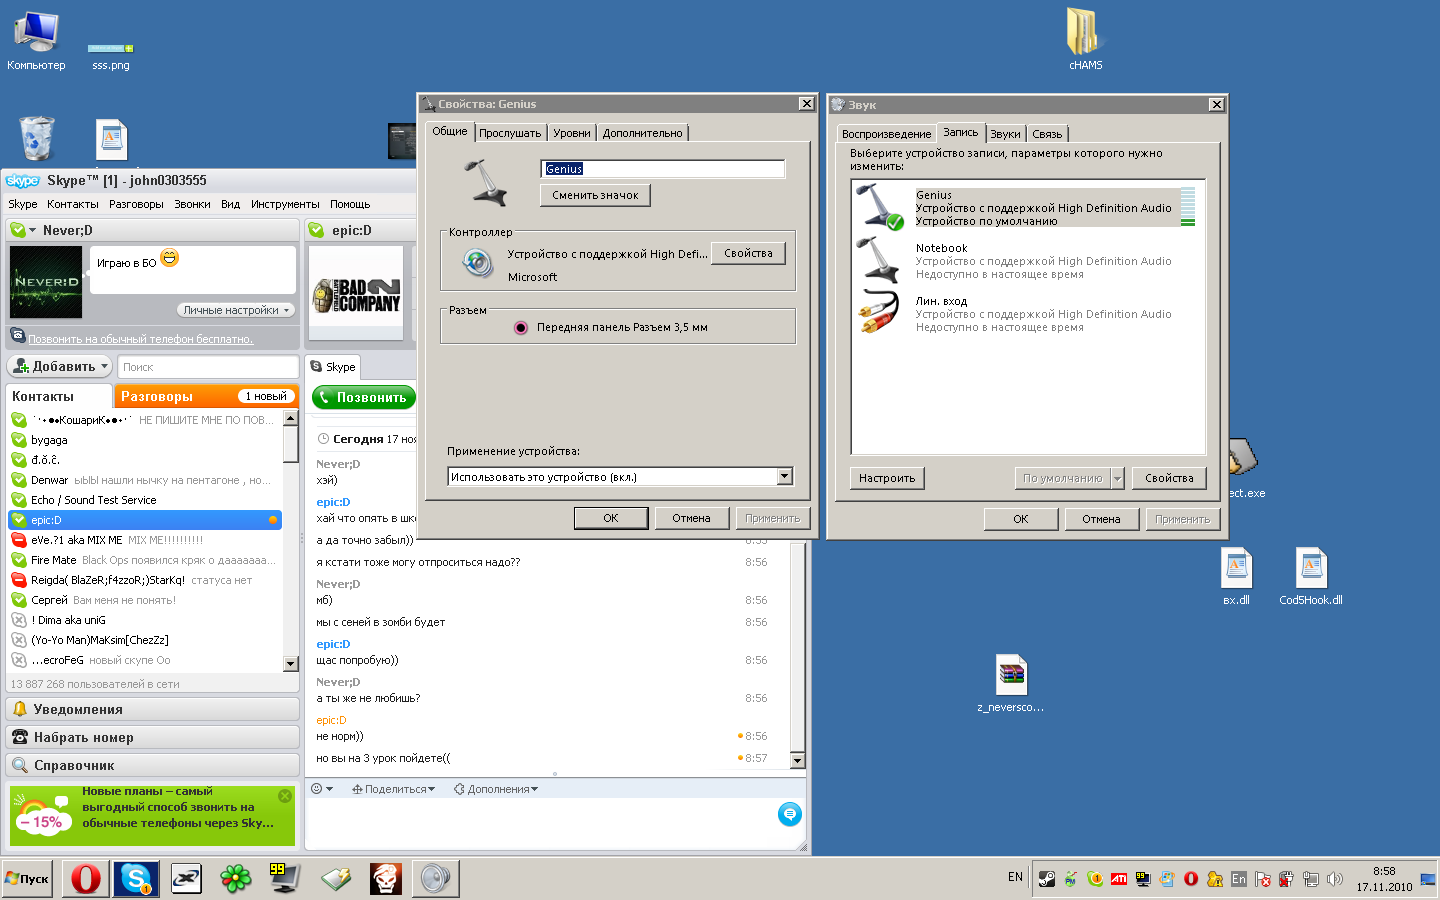Open the Инструменты menu in Skype
Screen dimensions: 1440x900
pos(285,204)
